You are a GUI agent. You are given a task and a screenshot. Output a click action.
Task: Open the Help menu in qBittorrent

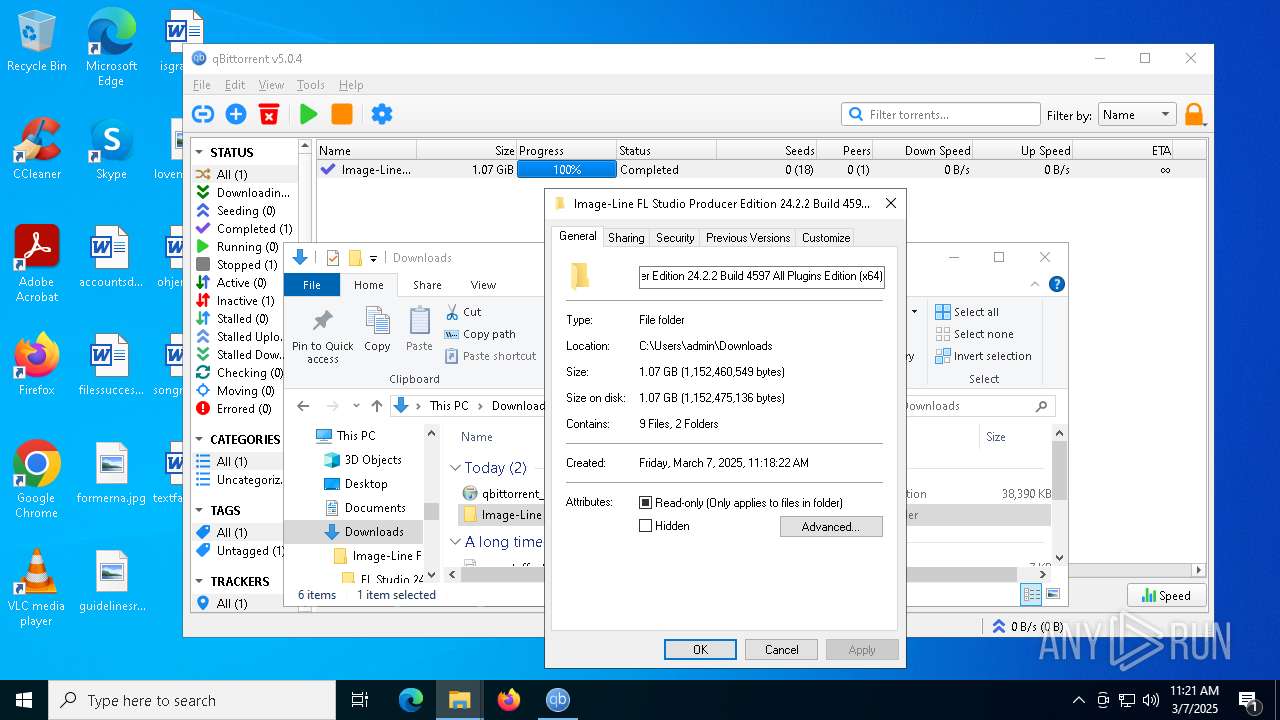351,85
